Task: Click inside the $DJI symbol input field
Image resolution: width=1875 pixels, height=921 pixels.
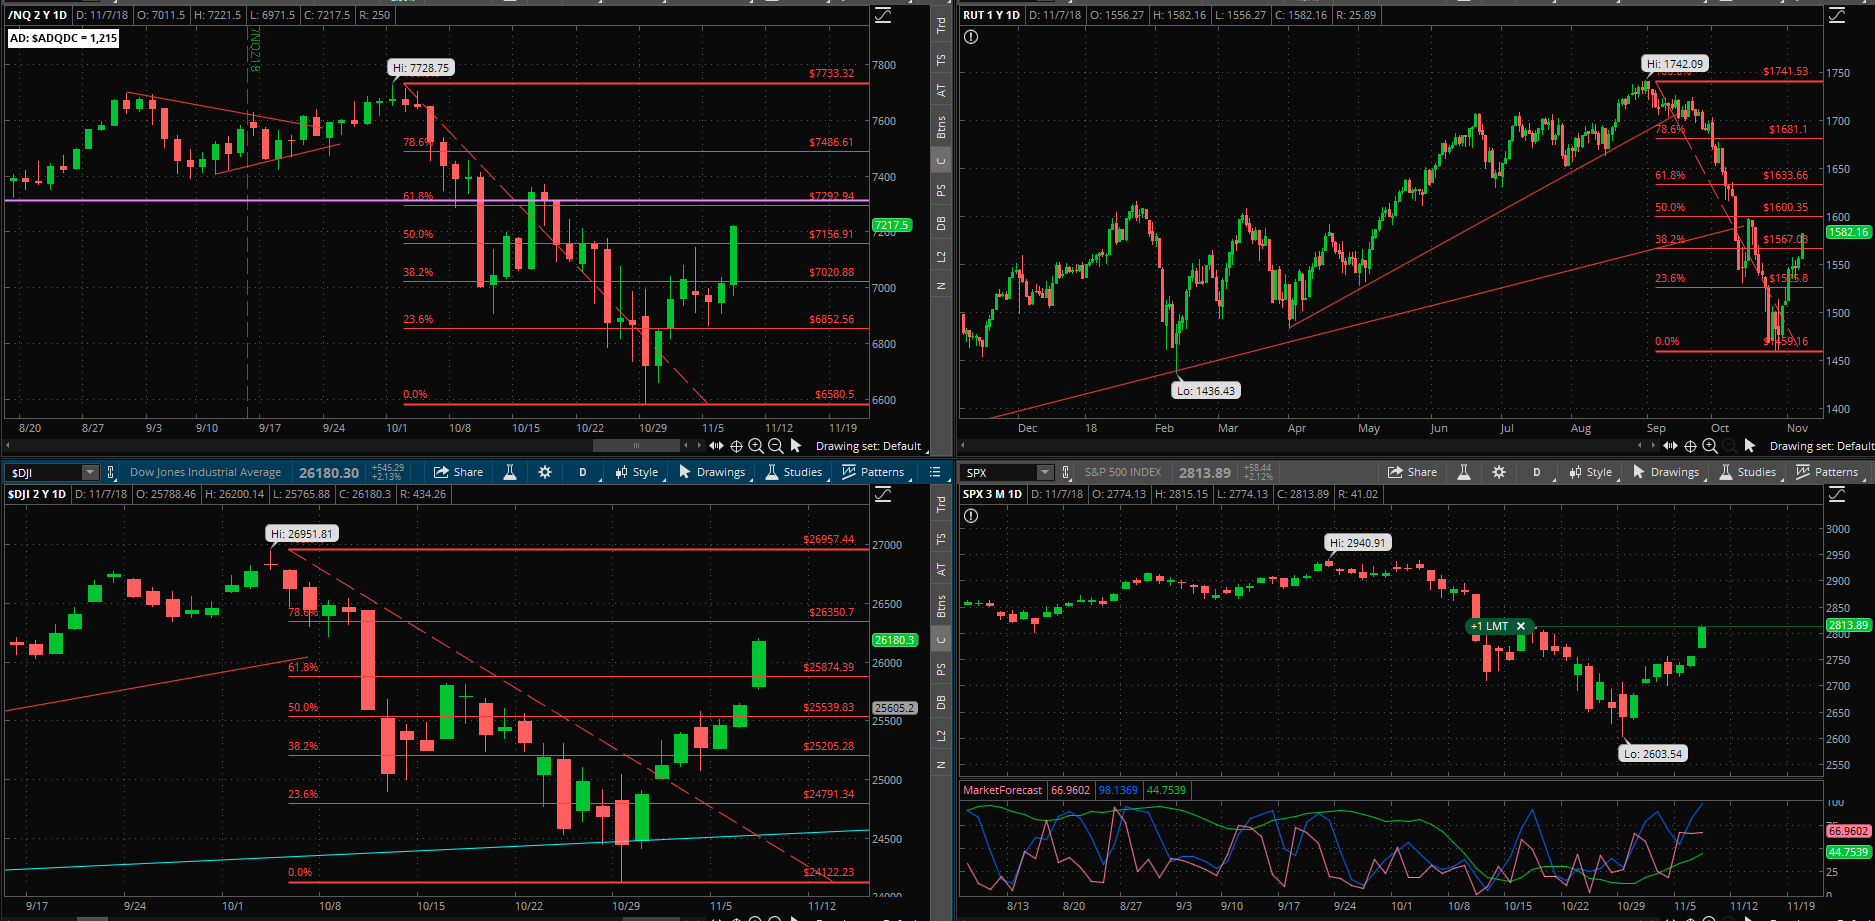Action: coord(44,472)
